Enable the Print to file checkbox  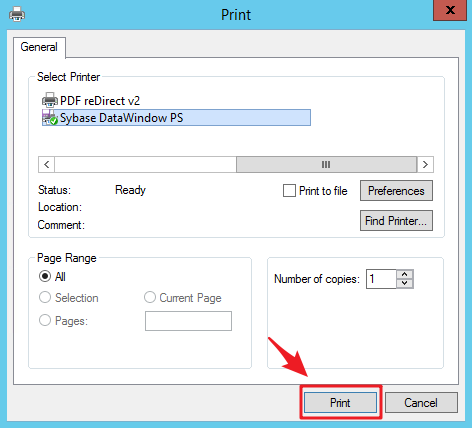coord(289,191)
